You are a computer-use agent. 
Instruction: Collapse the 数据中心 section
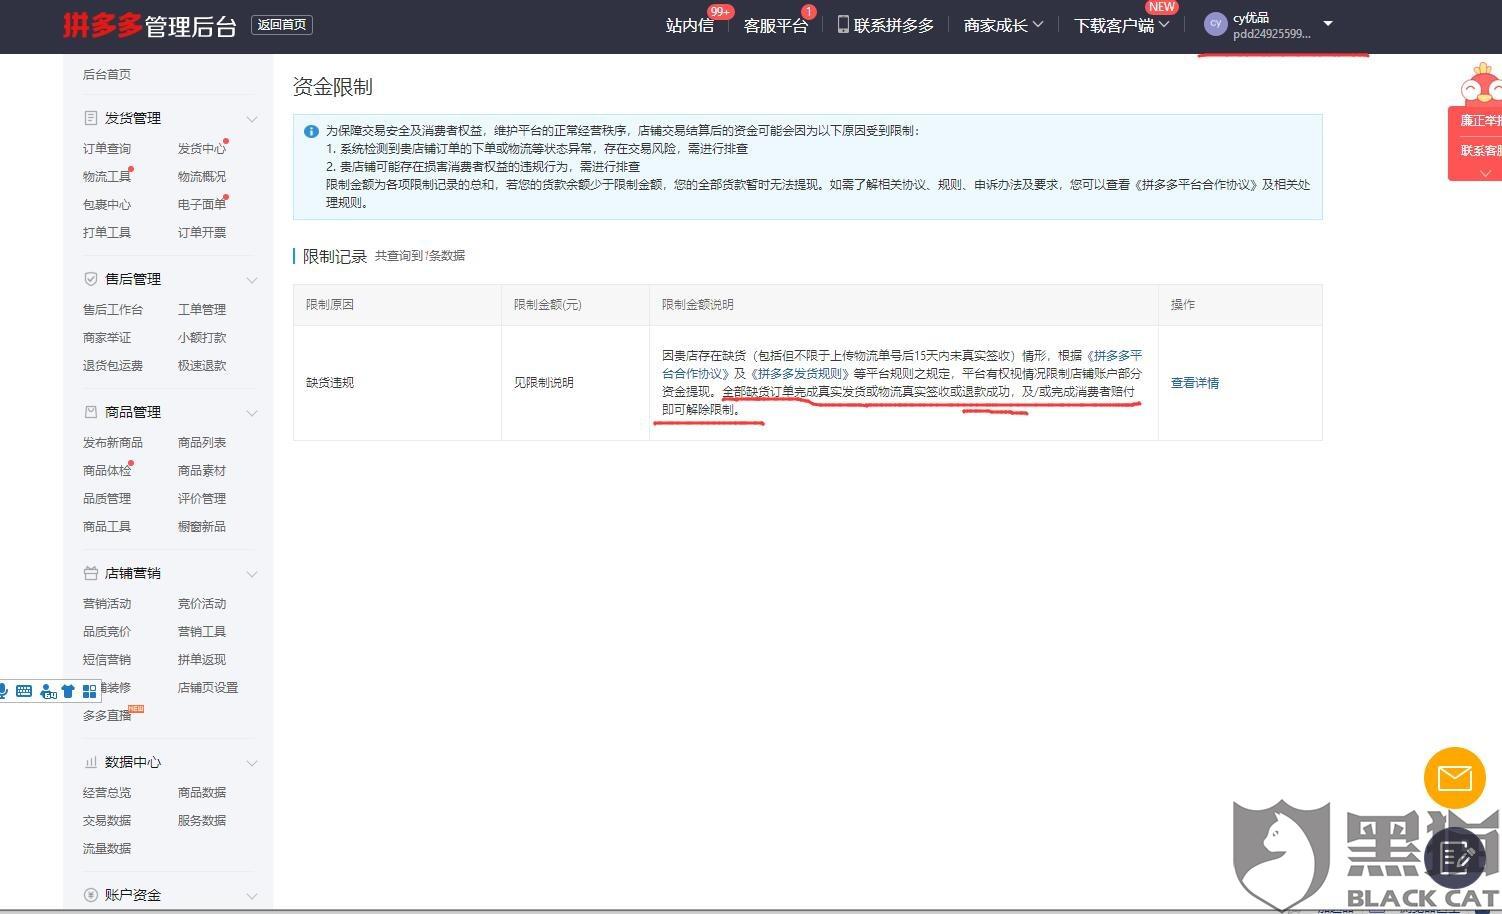252,763
